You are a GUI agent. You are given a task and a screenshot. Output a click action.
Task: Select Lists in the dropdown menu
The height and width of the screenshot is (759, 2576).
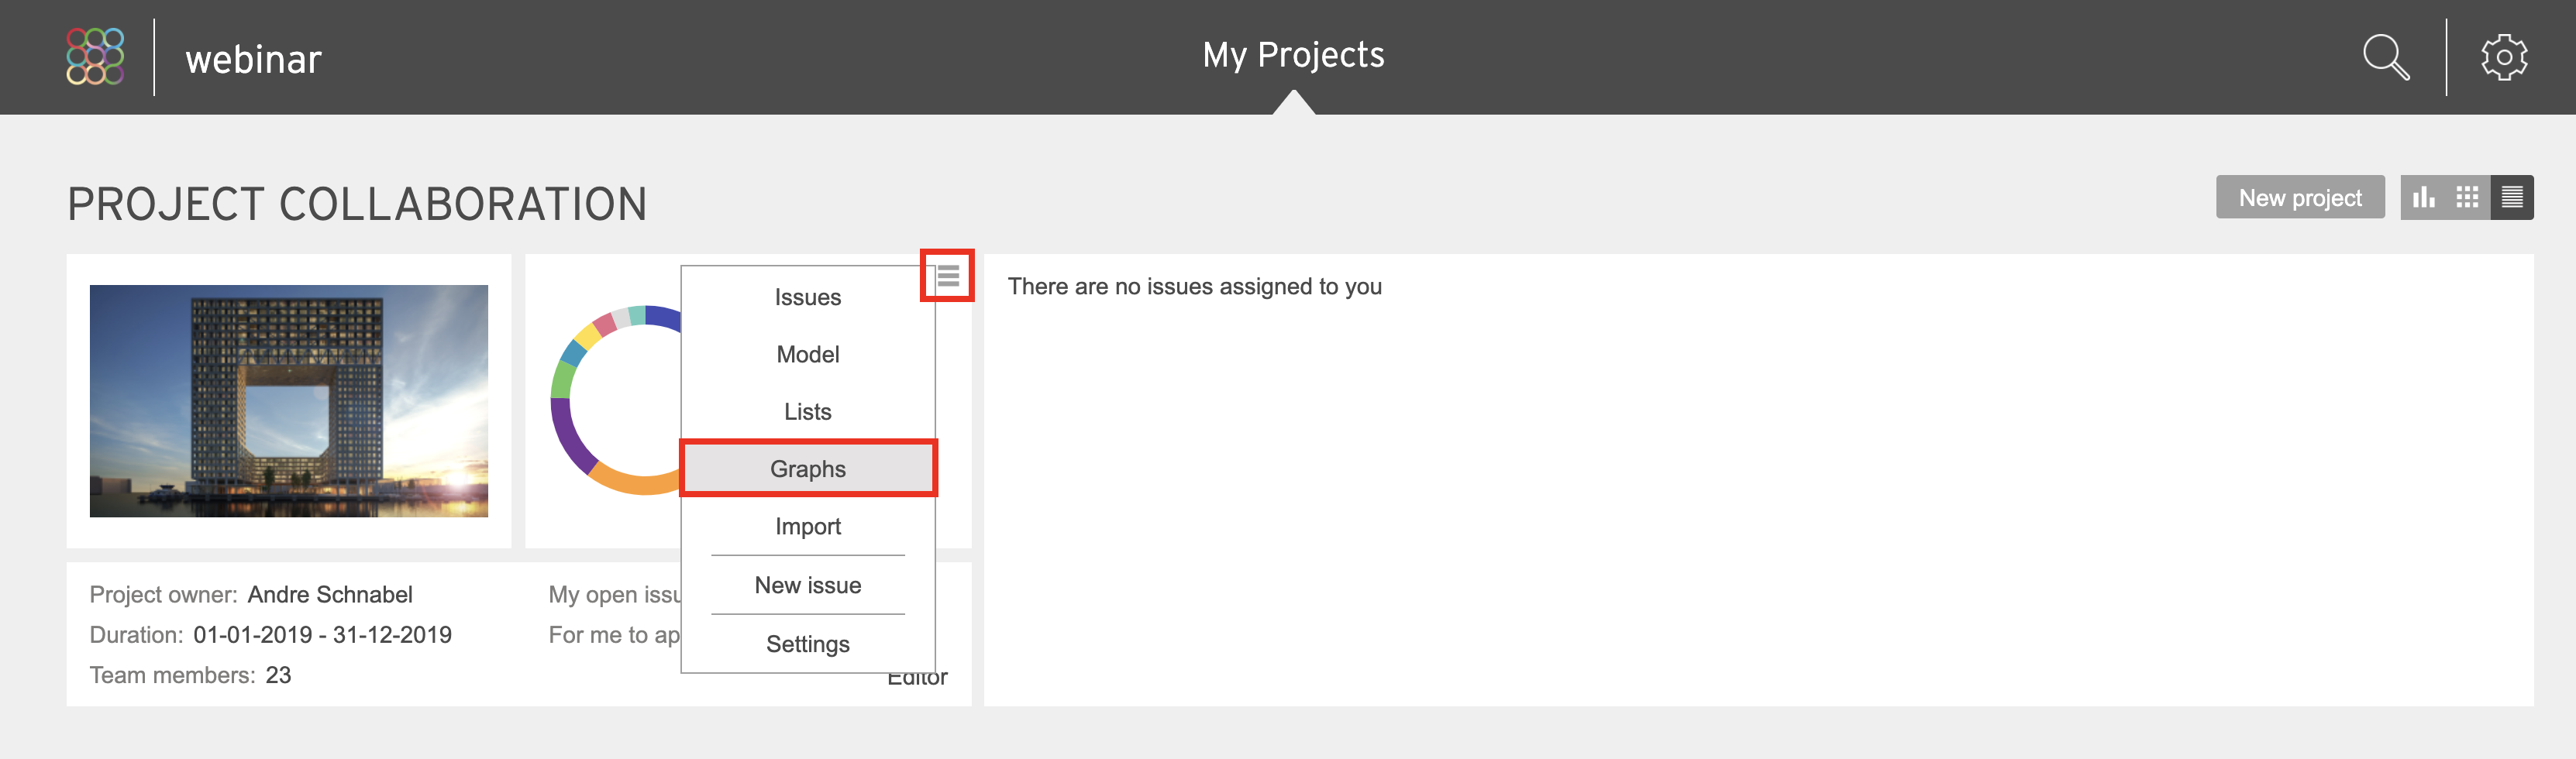pyautogui.click(x=808, y=411)
